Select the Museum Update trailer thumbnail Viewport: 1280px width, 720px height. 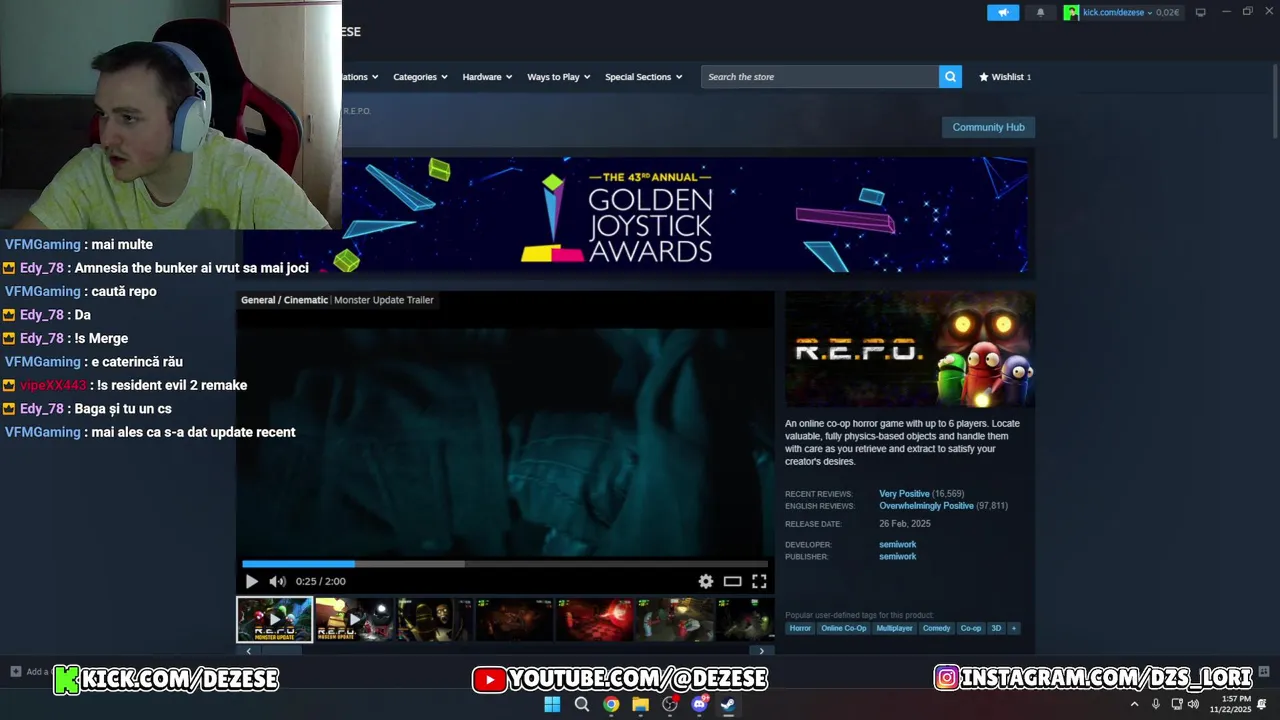(355, 620)
